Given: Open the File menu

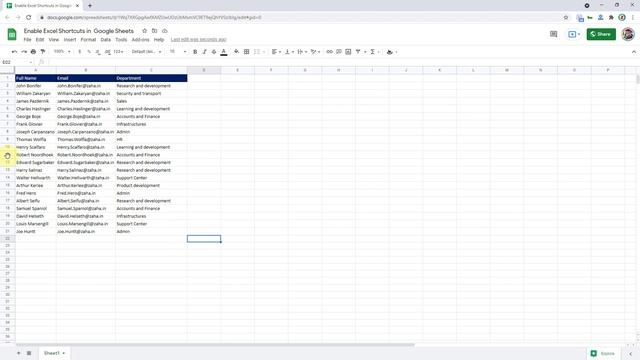Looking at the screenshot, I should tap(27, 40).
